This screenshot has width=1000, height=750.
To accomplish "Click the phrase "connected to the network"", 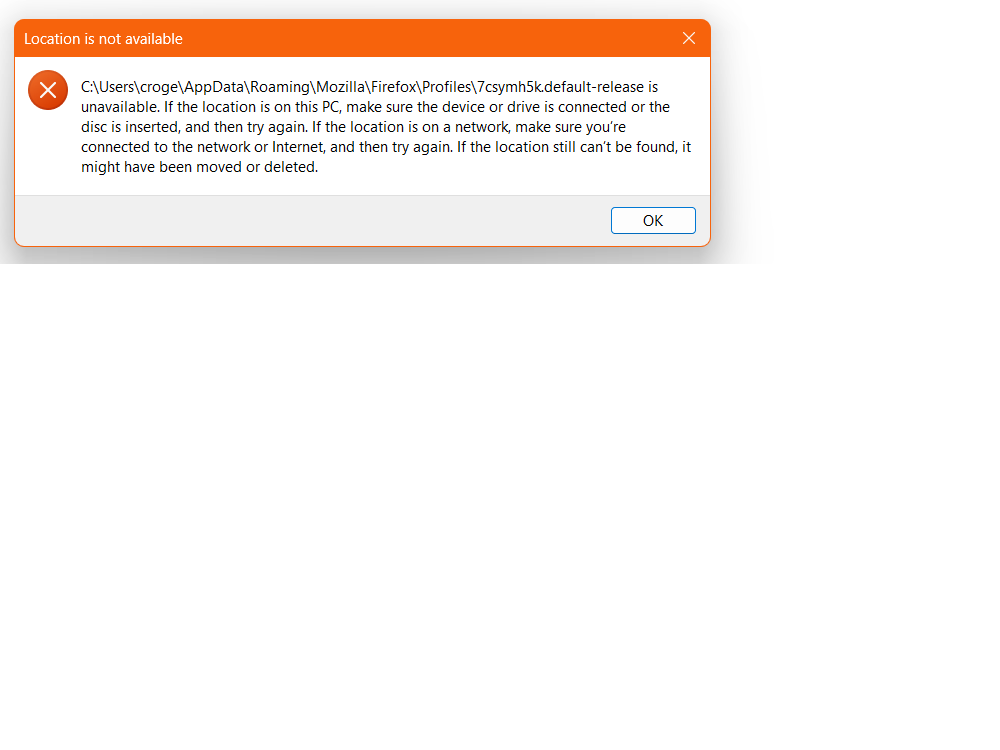I will tap(166, 147).
